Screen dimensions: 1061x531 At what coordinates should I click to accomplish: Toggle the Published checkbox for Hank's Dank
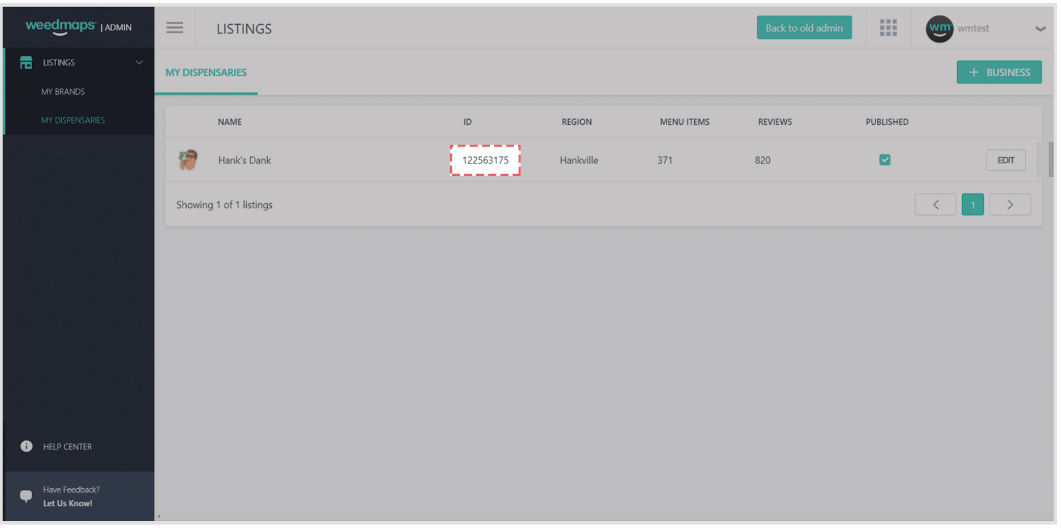884,160
